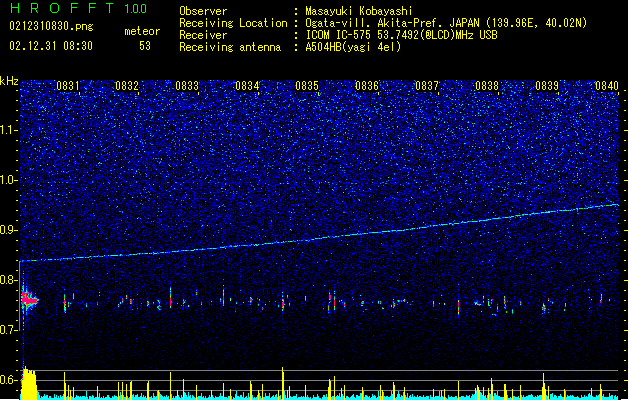Click the "Receiving Location" label

pos(233,23)
